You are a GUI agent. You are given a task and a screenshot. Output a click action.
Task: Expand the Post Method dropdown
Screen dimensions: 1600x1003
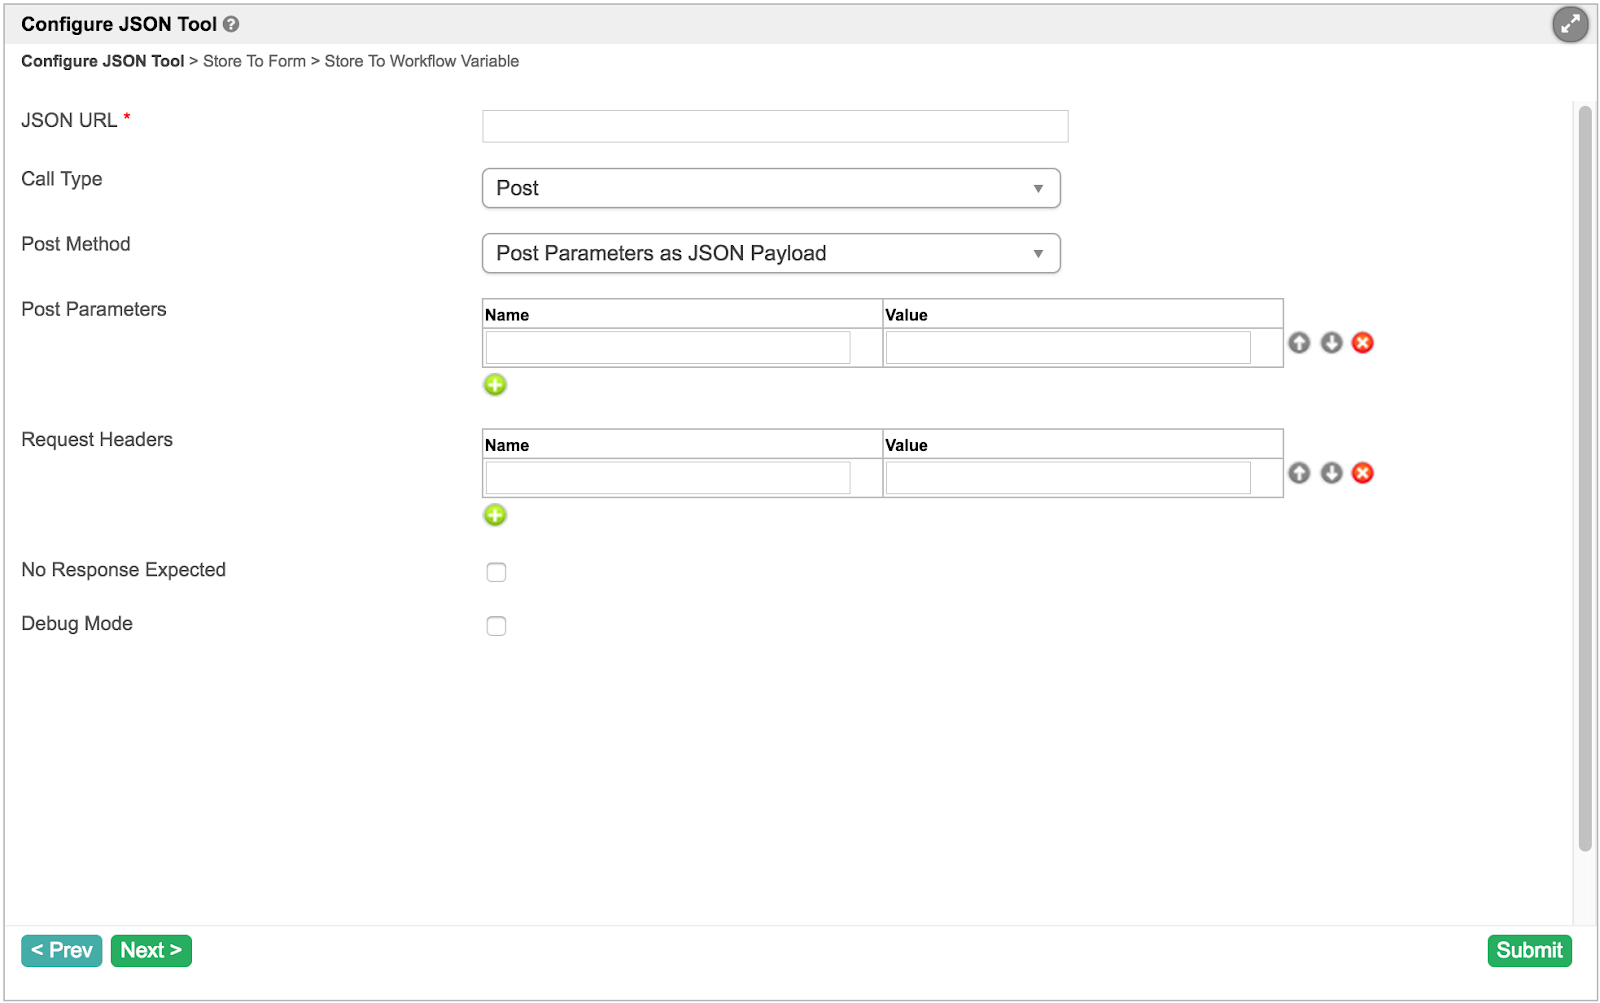(770, 253)
